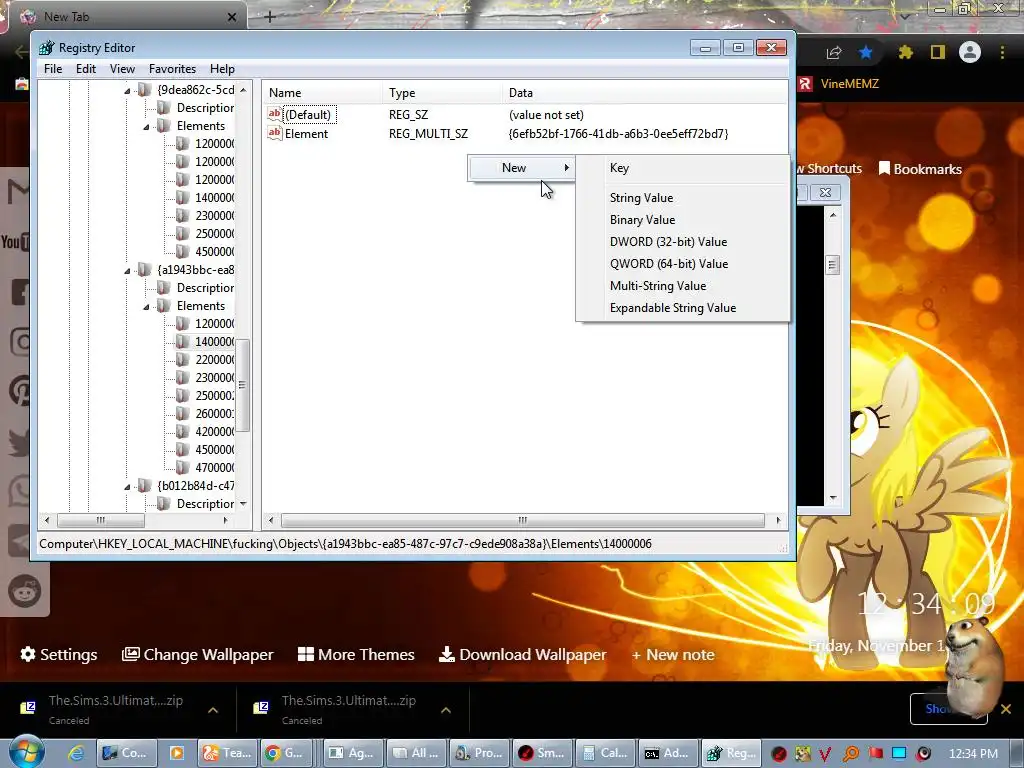Open the File menu
The image size is (1024, 768).
coord(53,69)
